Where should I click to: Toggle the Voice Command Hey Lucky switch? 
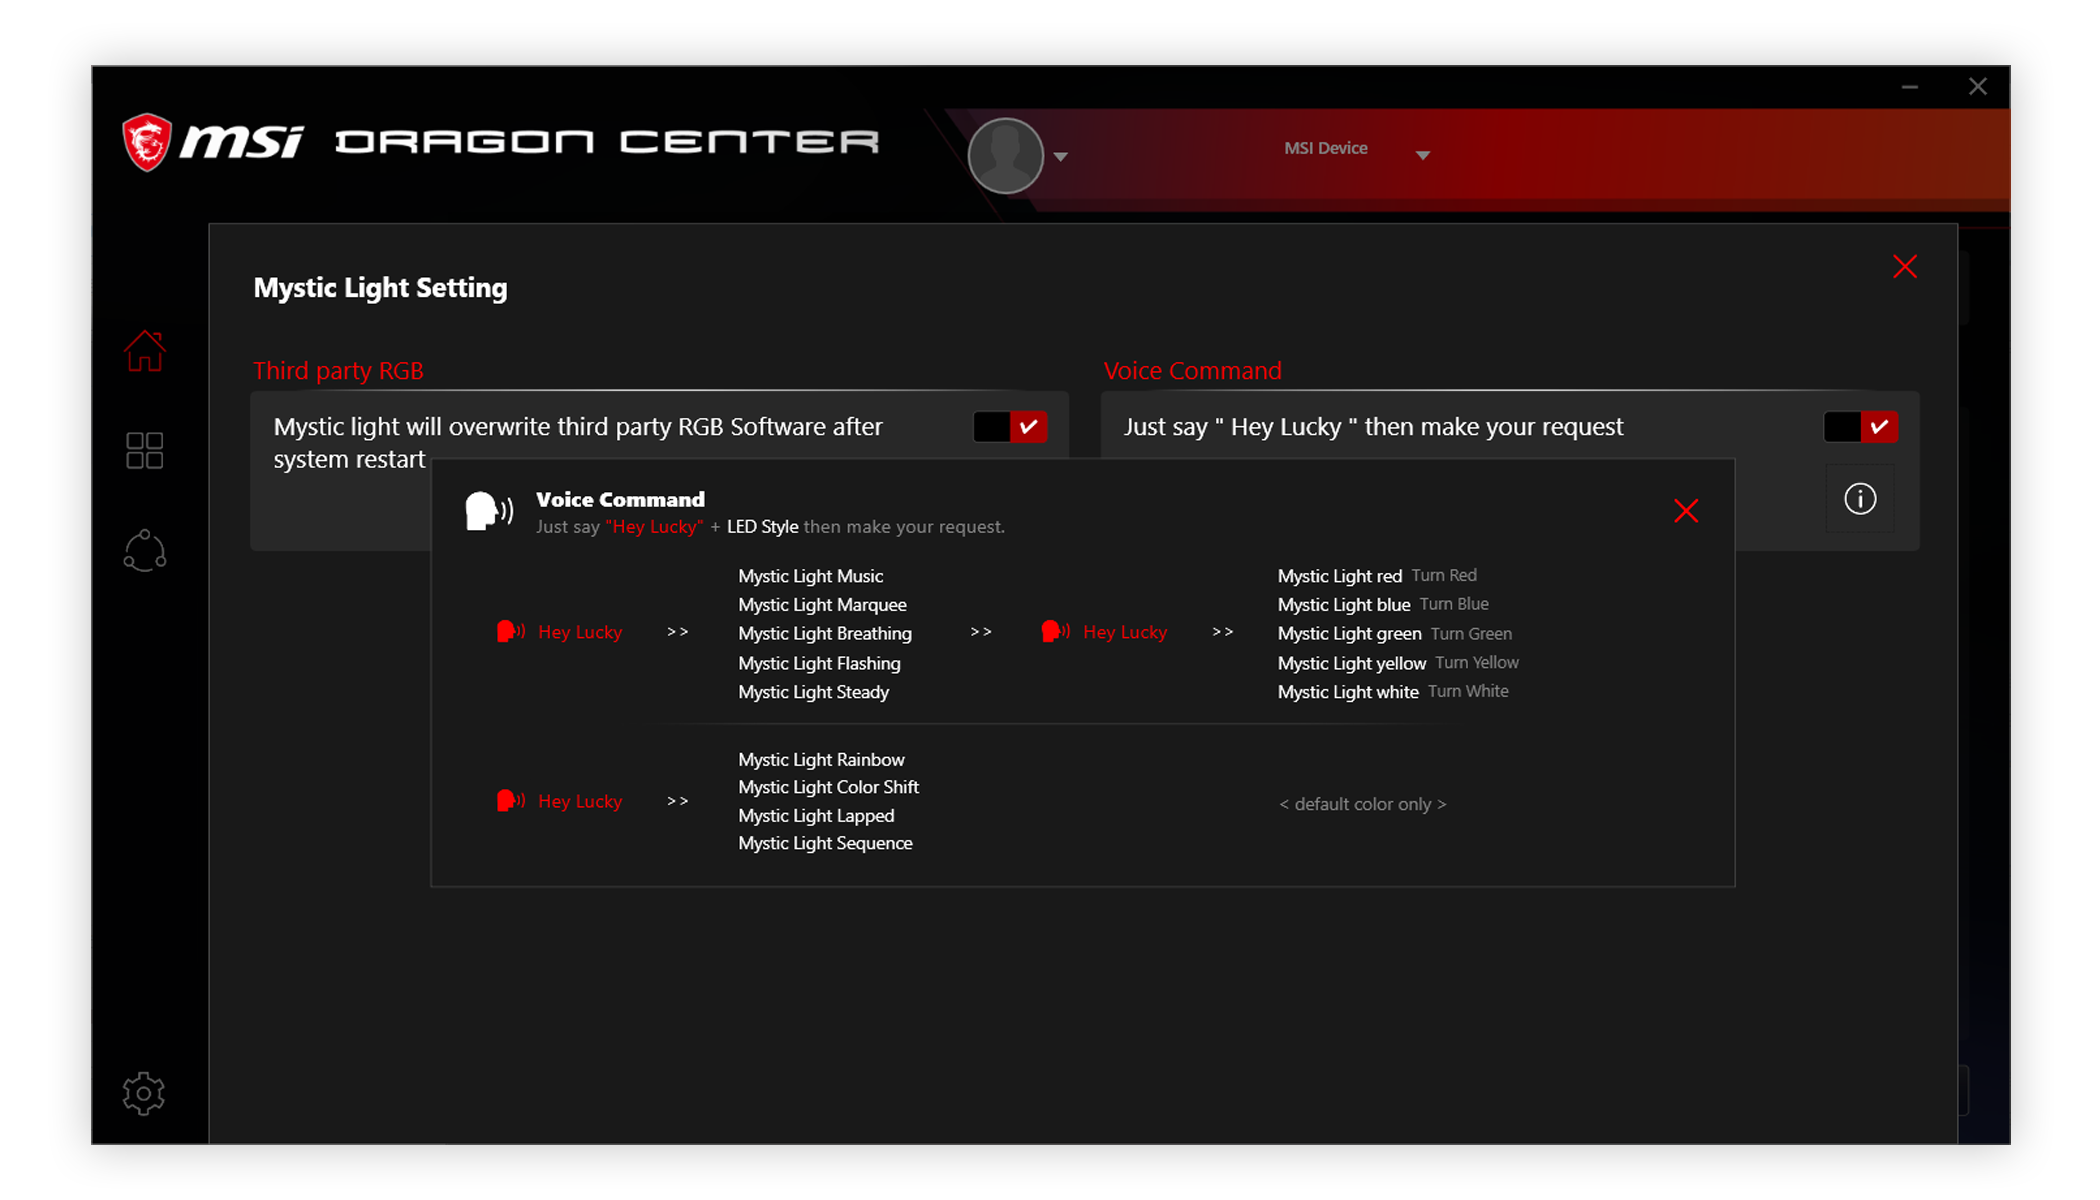click(x=1860, y=427)
